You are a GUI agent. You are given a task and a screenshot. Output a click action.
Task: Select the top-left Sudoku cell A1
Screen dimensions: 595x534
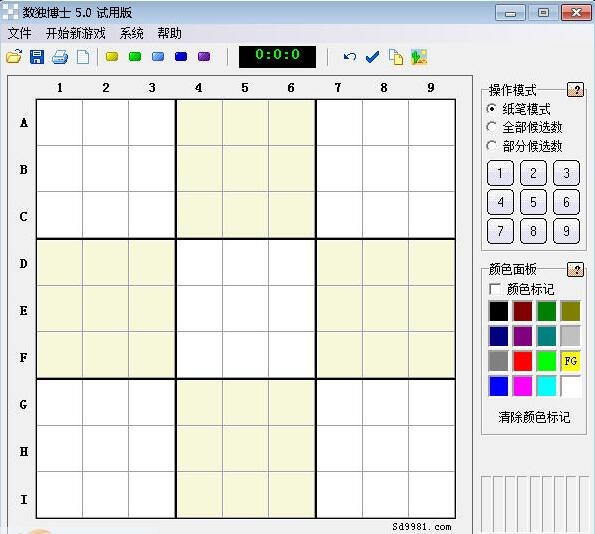click(60, 123)
